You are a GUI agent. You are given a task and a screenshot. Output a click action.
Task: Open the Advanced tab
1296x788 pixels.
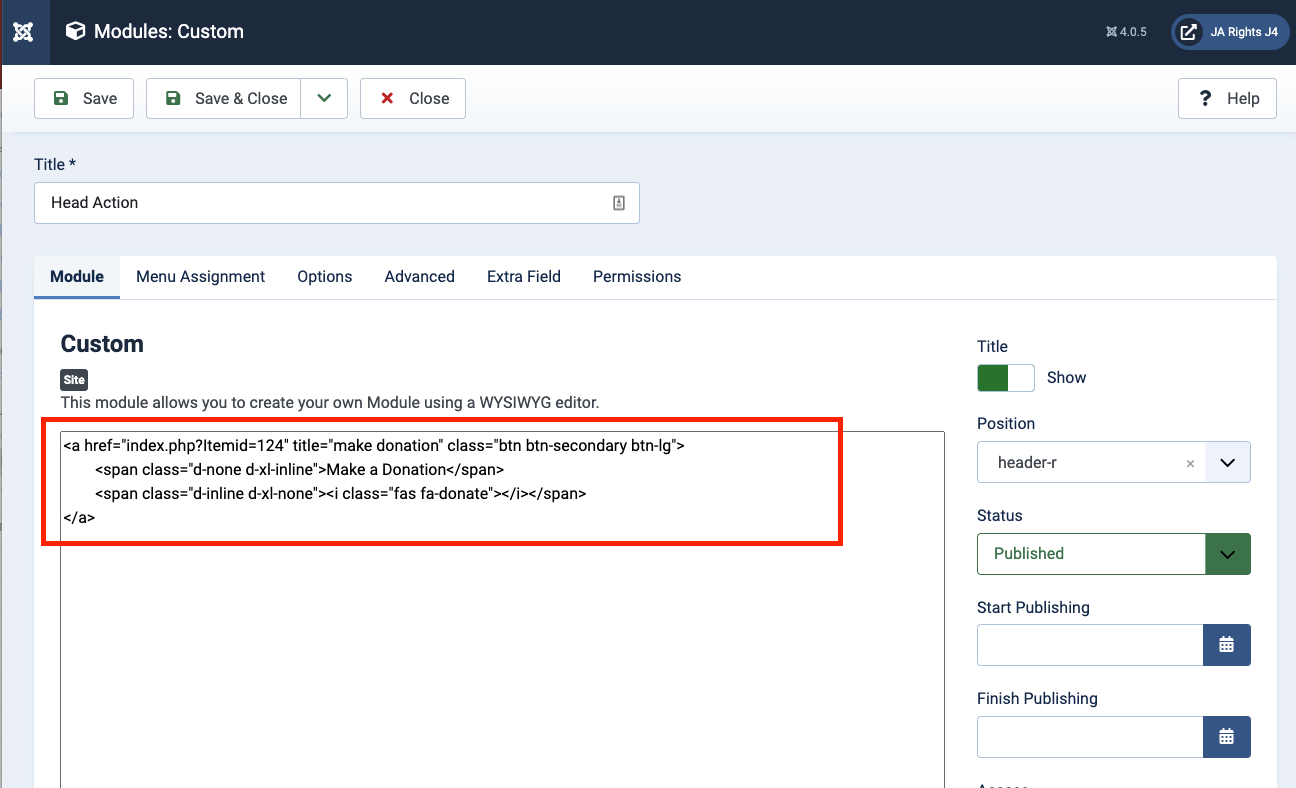[420, 277]
